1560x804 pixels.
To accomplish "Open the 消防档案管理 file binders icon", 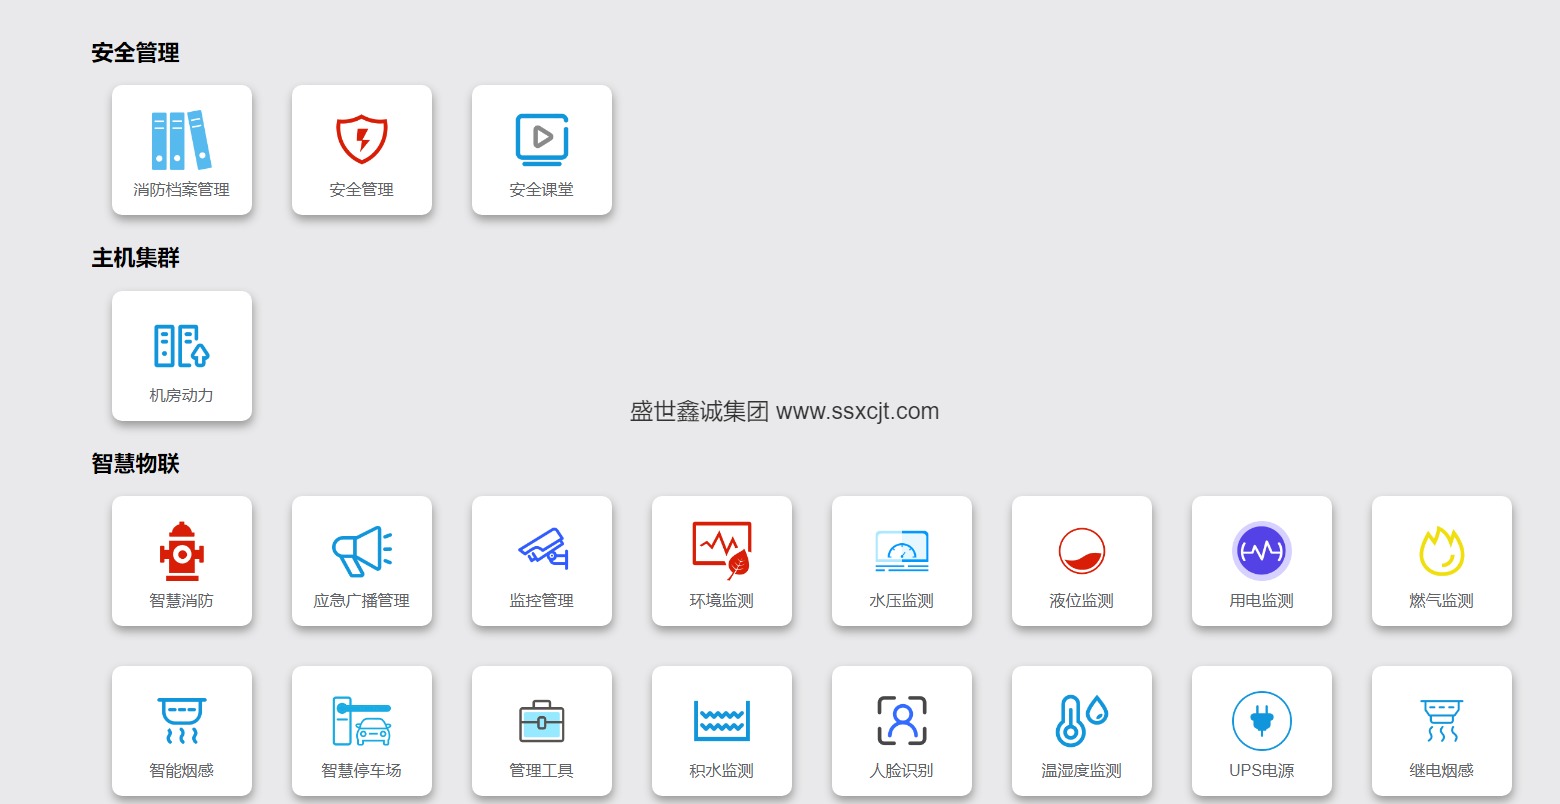I will click(x=182, y=140).
